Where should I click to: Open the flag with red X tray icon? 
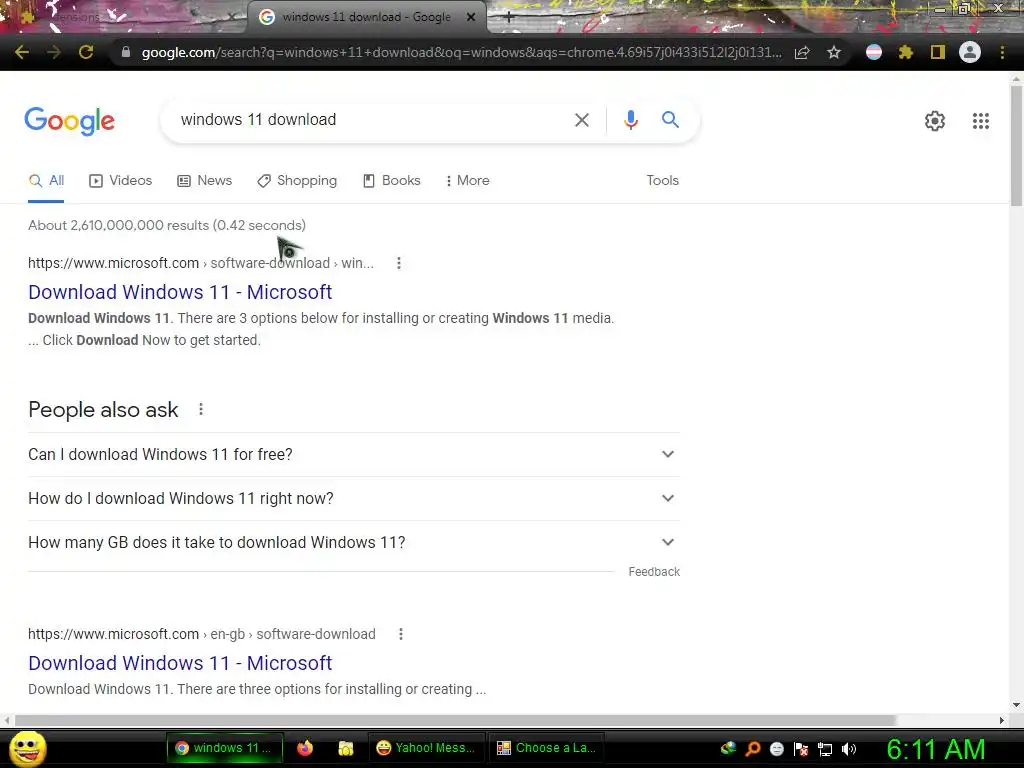[x=801, y=749]
